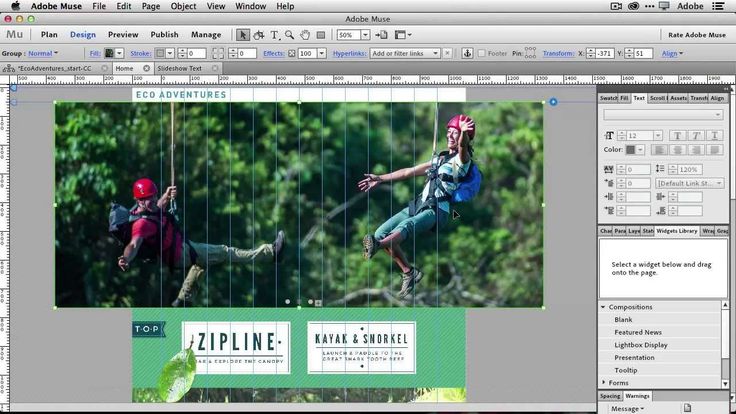Expand the Forms widget group
Viewport: 736px width, 414px height.
603,383
